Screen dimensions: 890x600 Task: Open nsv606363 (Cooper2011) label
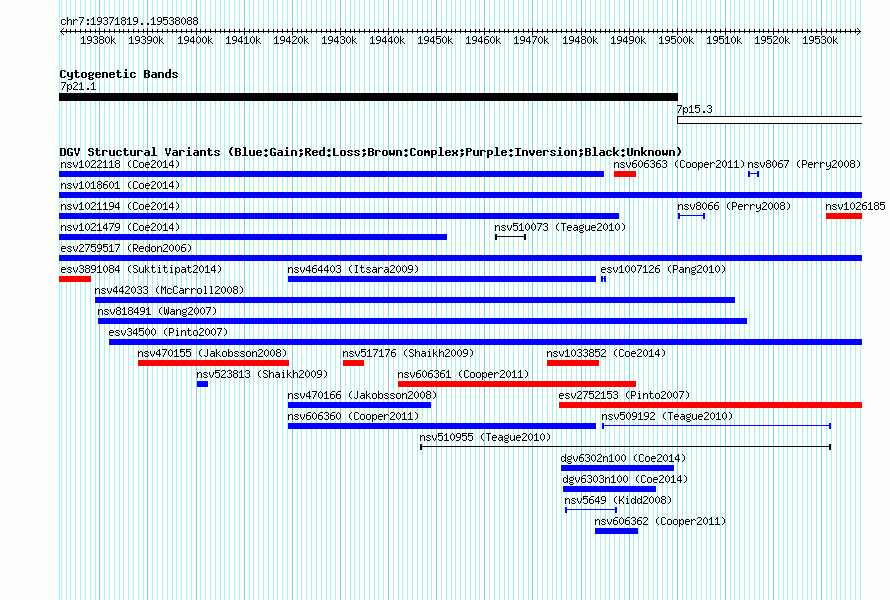[679, 164]
